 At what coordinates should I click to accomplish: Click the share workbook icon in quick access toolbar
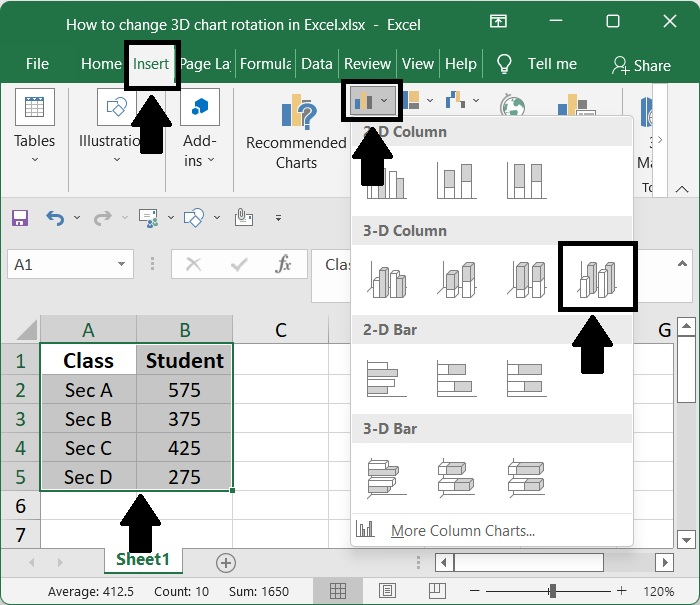(x=149, y=218)
